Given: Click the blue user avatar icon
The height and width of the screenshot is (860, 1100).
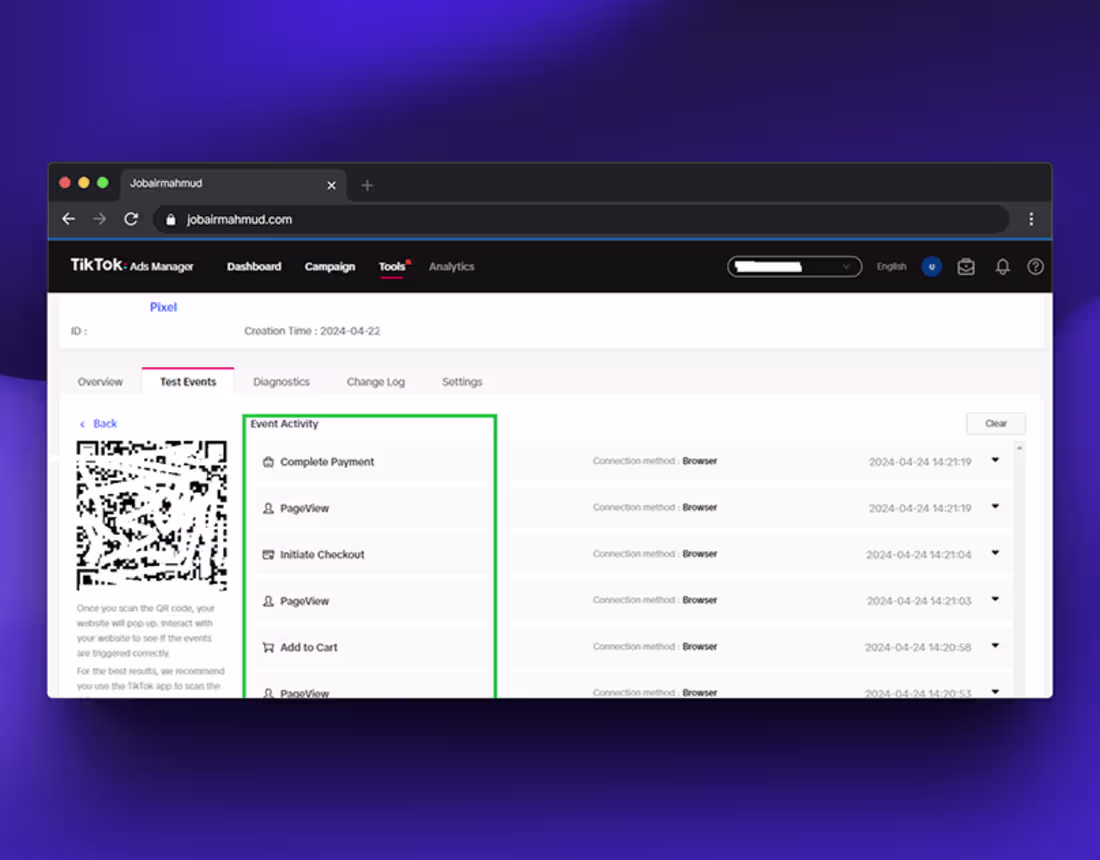Looking at the screenshot, I should (x=931, y=267).
